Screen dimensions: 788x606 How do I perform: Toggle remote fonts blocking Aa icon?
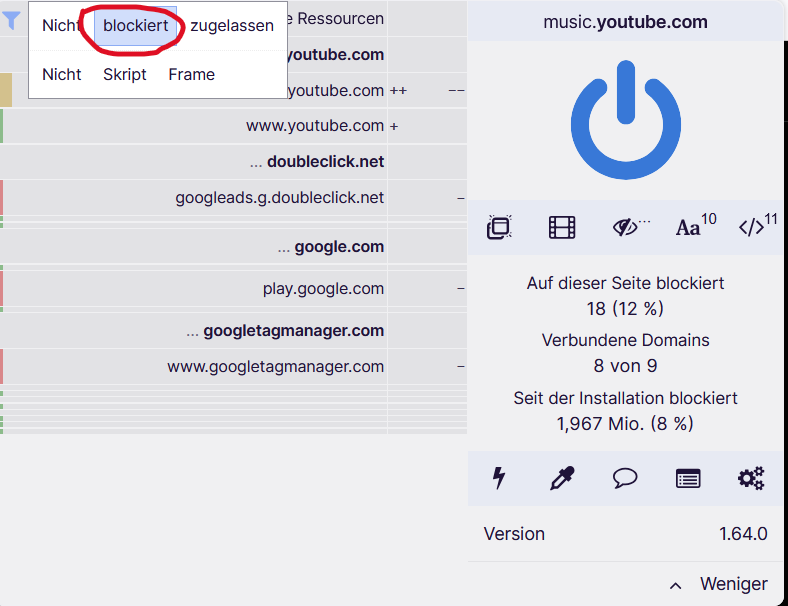688,227
